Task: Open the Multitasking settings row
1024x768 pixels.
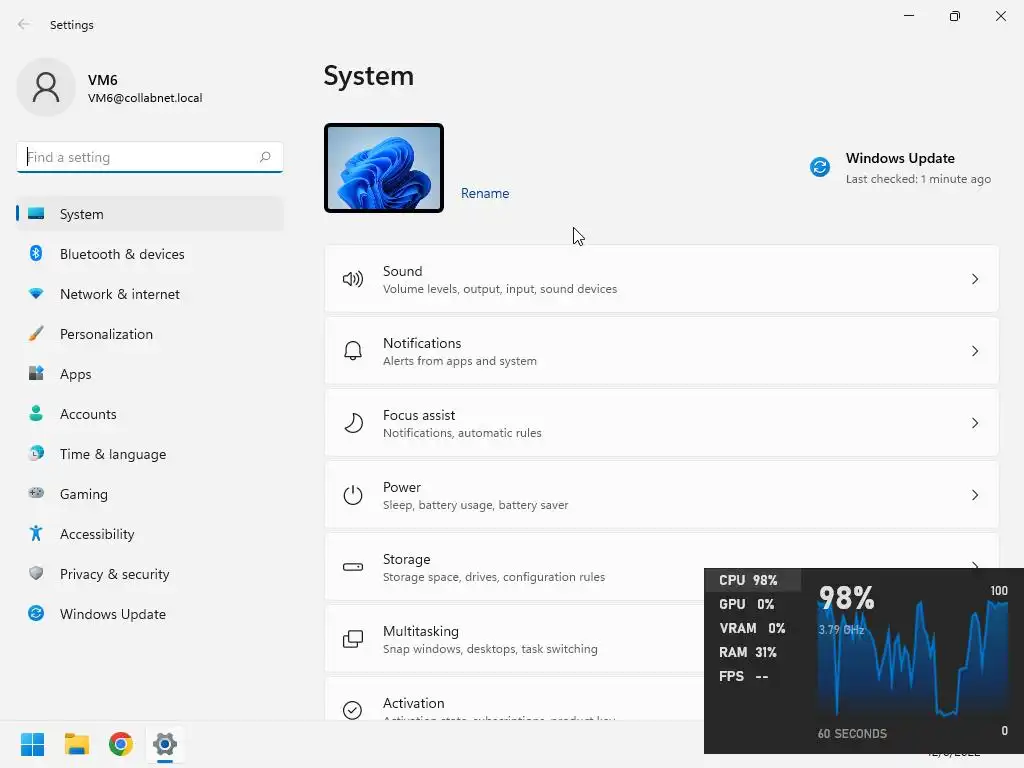Action: 514,639
